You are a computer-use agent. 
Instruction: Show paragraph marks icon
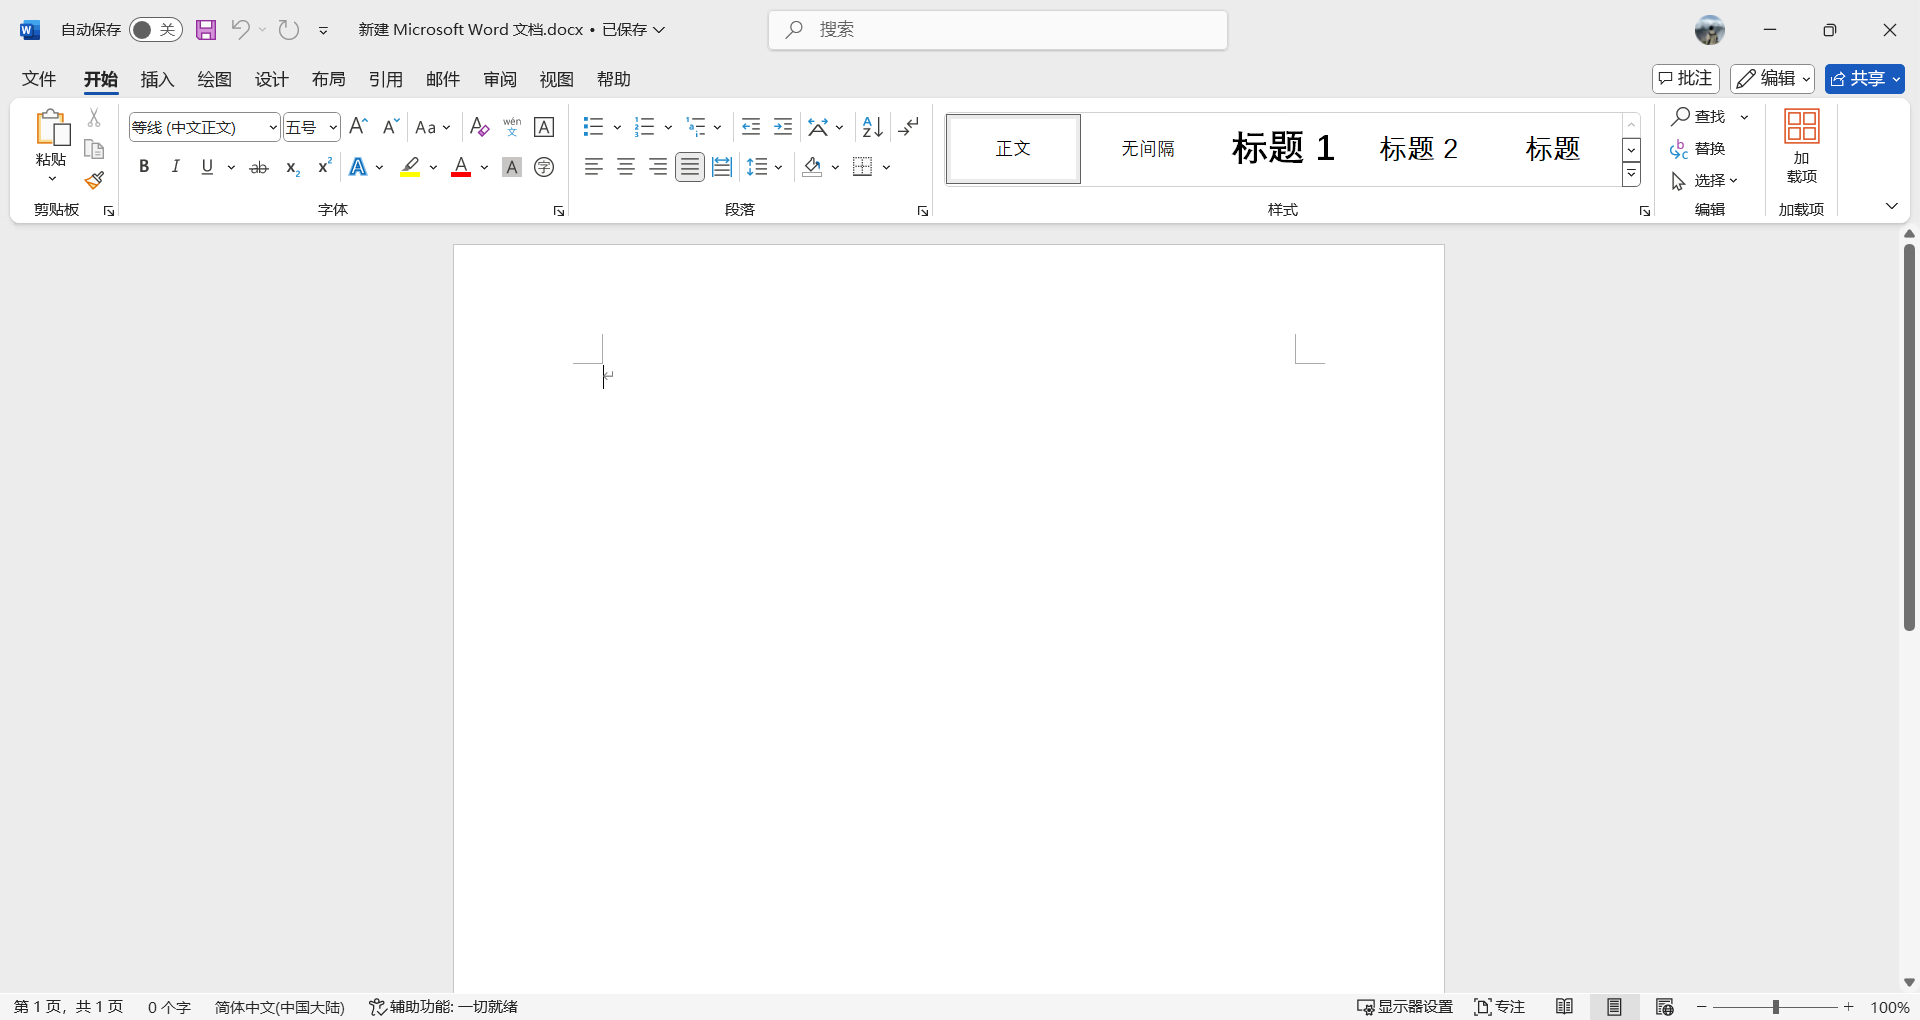(x=908, y=127)
